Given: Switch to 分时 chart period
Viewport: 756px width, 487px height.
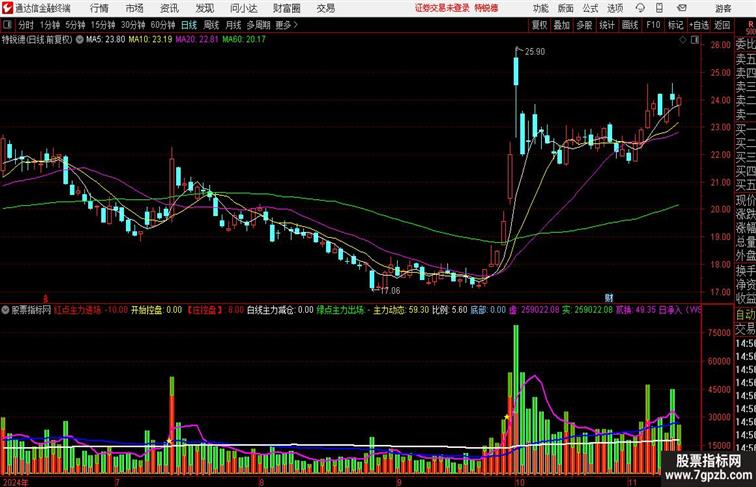Looking at the screenshot, I should (x=26, y=25).
